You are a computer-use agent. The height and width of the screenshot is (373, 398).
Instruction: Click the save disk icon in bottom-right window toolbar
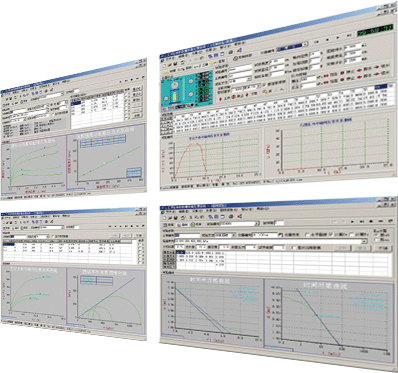pyautogui.click(x=175, y=218)
